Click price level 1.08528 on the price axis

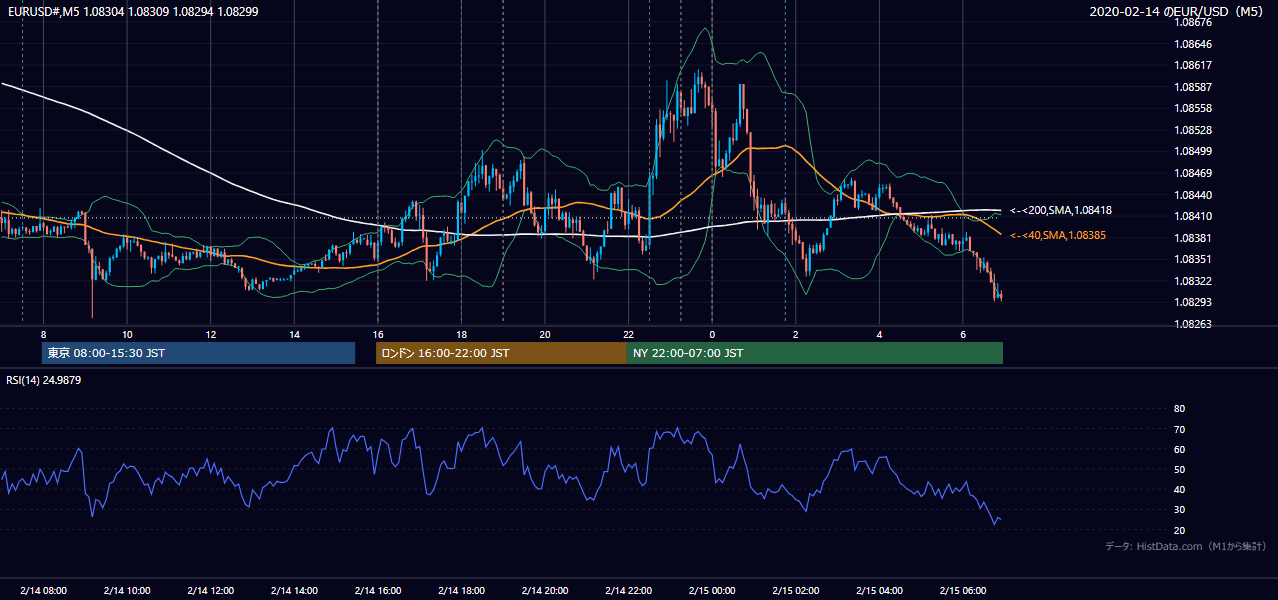(x=1193, y=130)
